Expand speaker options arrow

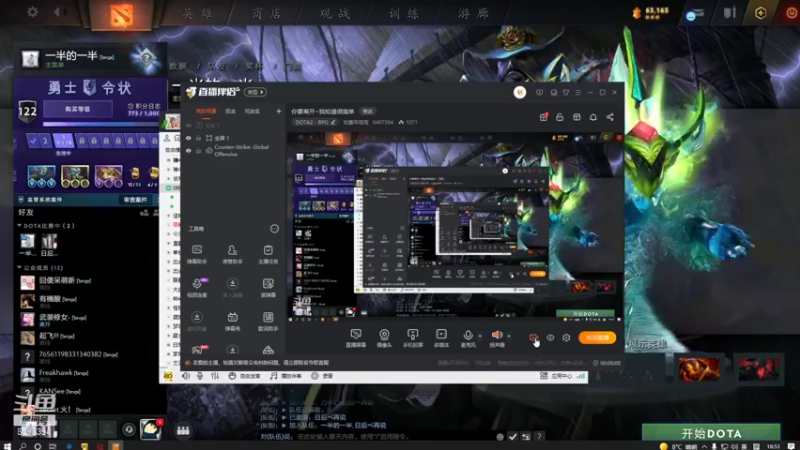pos(509,336)
